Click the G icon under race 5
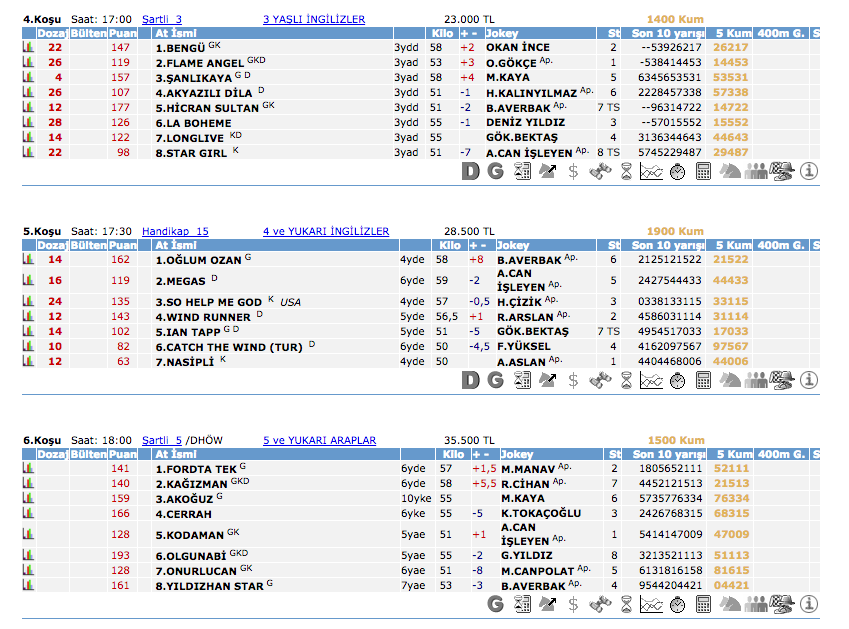Viewport: 849px width, 629px height. [x=495, y=380]
